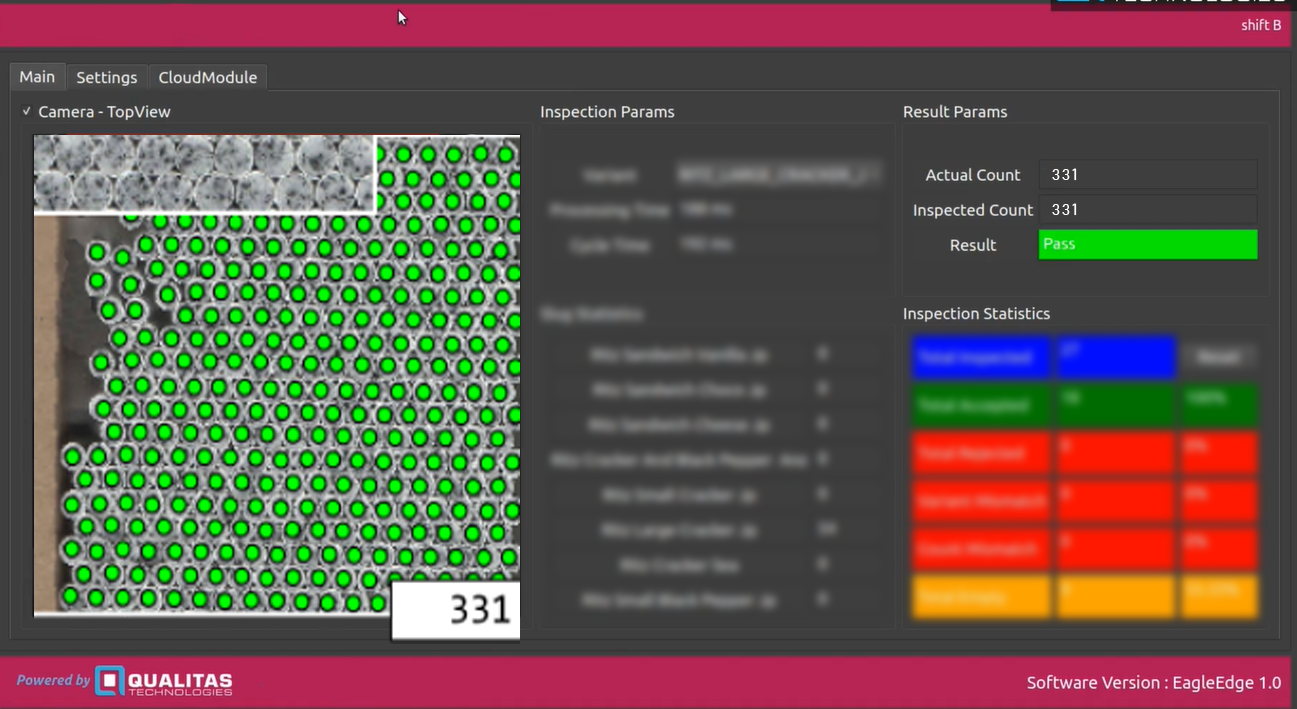Click the blurred Reset button in Inspection Statistics

pos(1219,357)
